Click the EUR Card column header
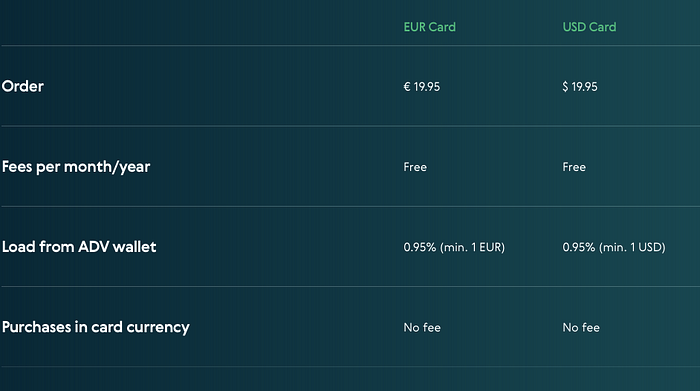Image resolution: width=700 pixels, height=391 pixels. [429, 27]
